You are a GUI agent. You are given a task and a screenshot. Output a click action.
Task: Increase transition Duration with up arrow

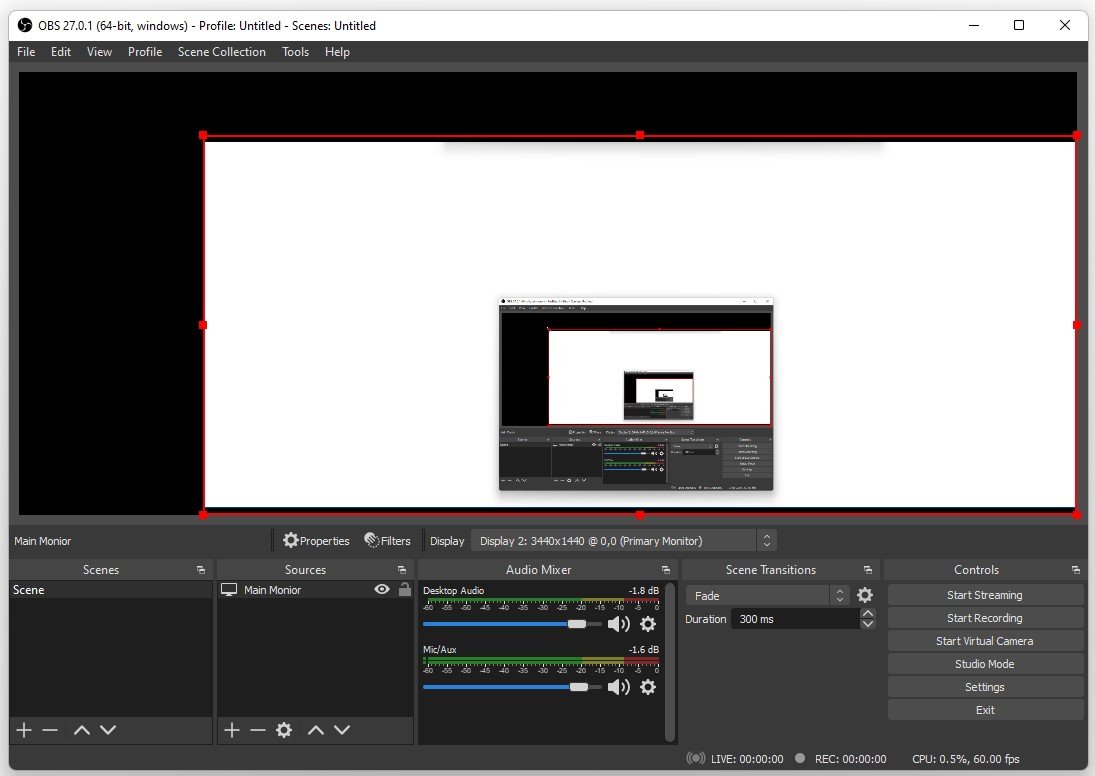[x=867, y=614]
